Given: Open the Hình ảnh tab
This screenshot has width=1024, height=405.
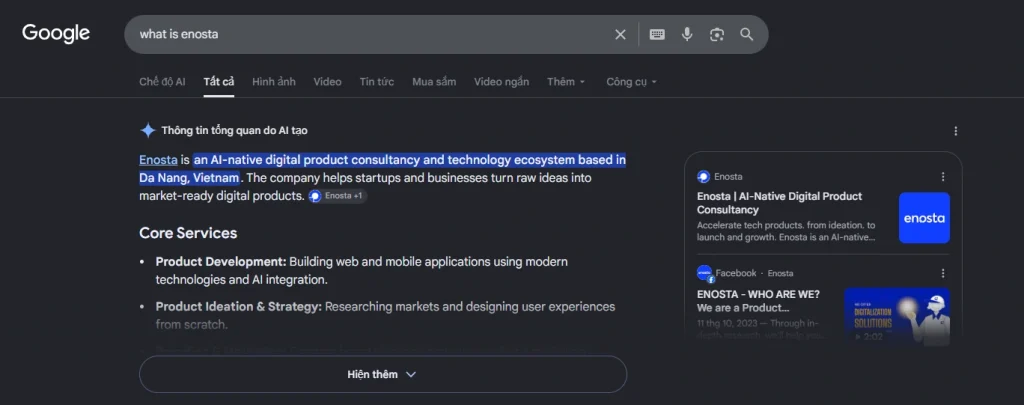Looking at the screenshot, I should coord(274,82).
